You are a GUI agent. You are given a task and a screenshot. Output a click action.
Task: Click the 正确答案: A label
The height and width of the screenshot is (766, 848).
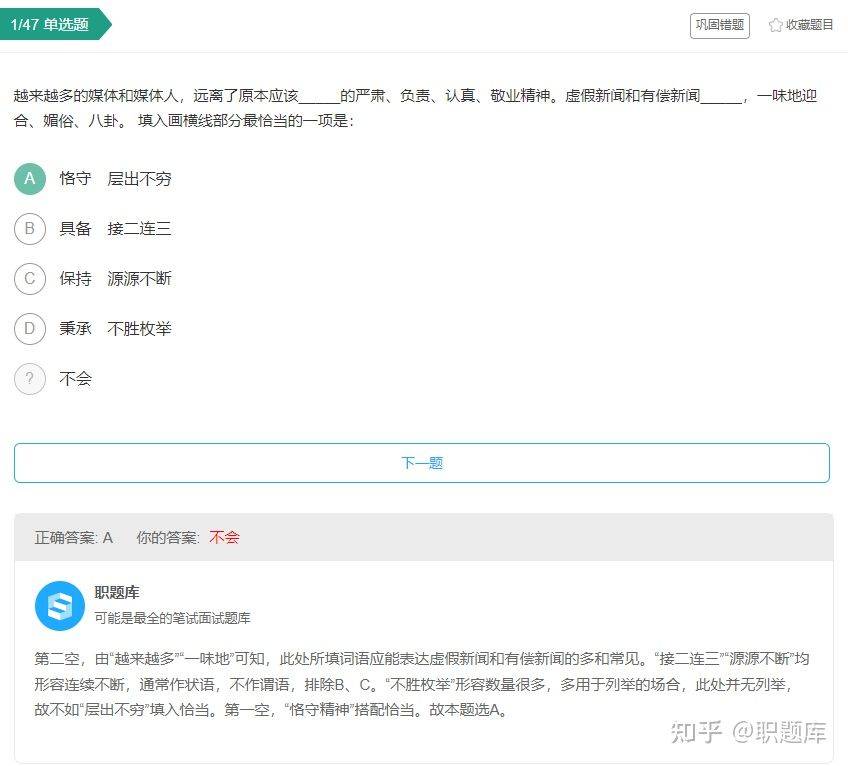(76, 537)
